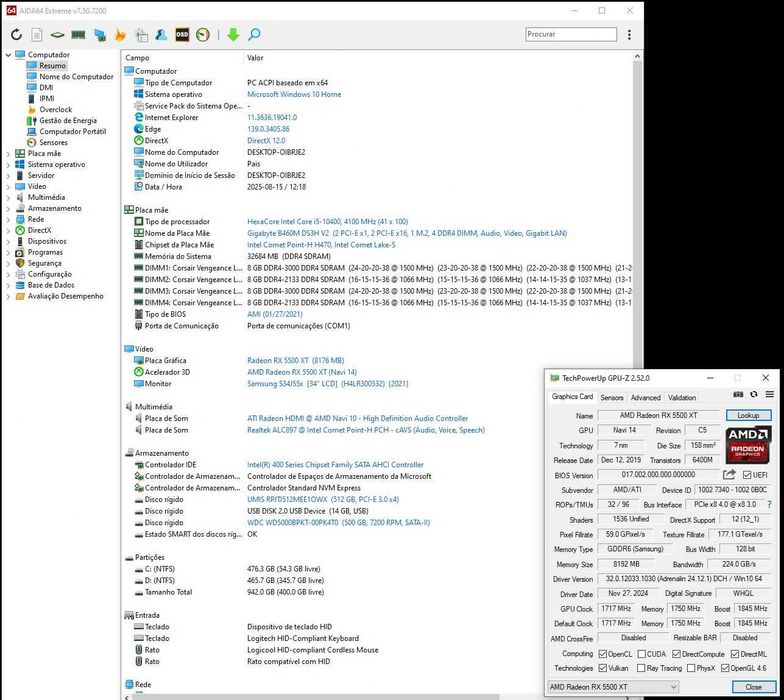784x700 pixels.
Task: Click the BIOS export share icon in GPU-Z
Action: coord(729,474)
